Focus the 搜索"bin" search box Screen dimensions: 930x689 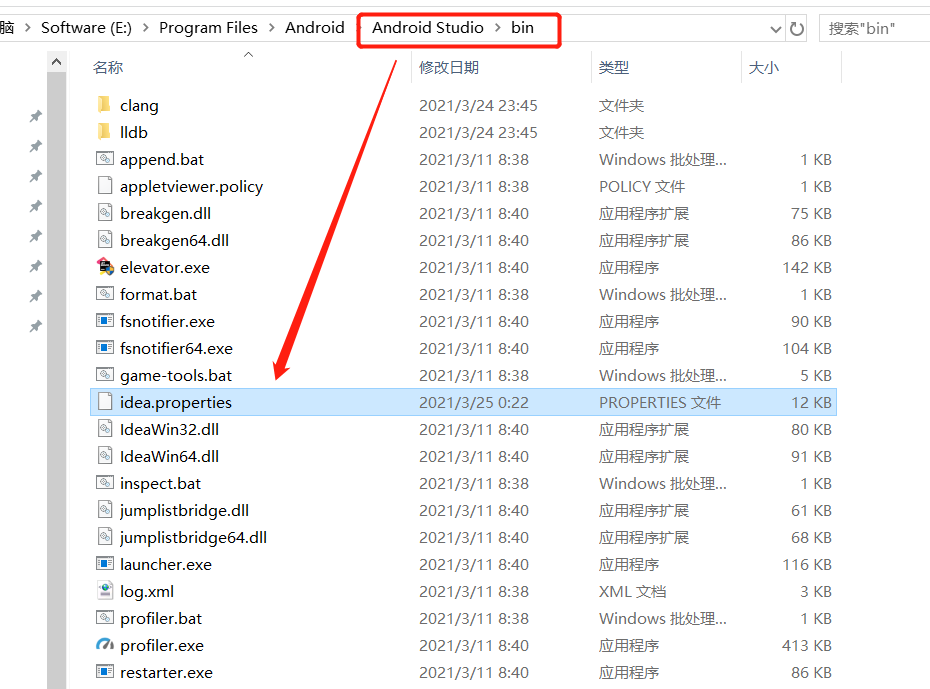click(874, 28)
